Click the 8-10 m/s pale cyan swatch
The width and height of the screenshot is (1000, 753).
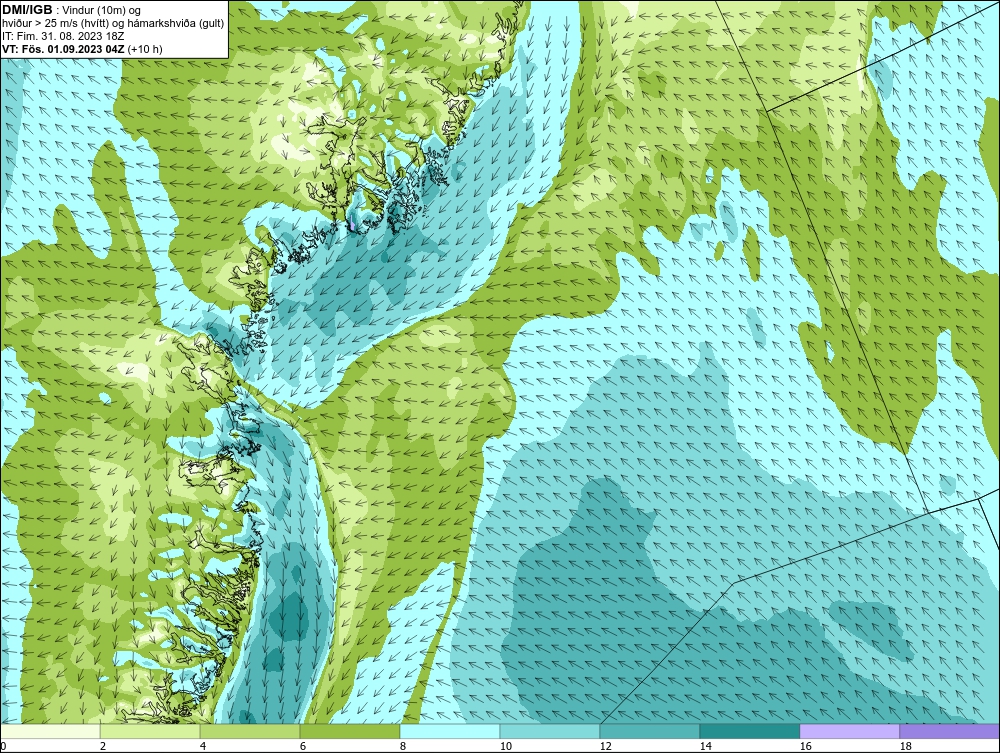(x=450, y=731)
